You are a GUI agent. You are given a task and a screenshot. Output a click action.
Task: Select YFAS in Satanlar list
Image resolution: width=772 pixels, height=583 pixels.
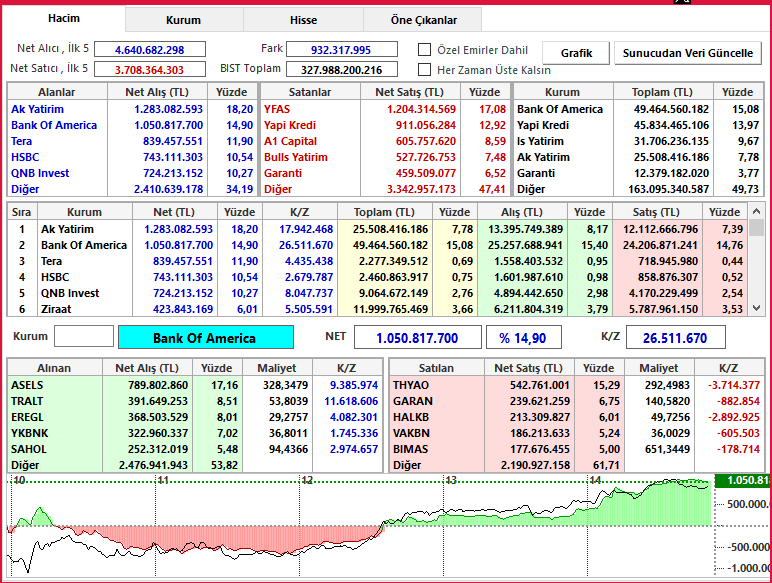click(277, 109)
